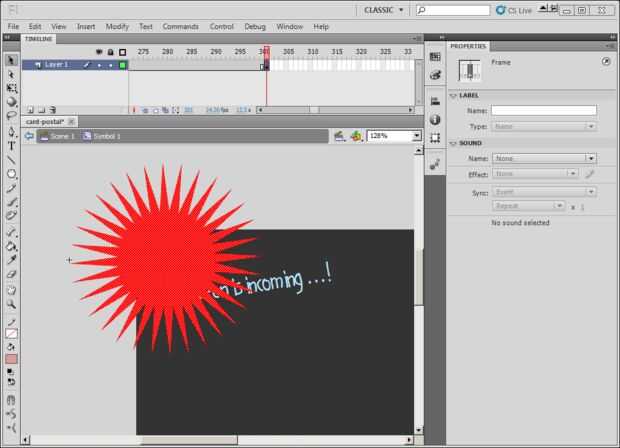Choose the Subselection tool
Image resolution: width=620 pixels, height=448 pixels.
11,74
